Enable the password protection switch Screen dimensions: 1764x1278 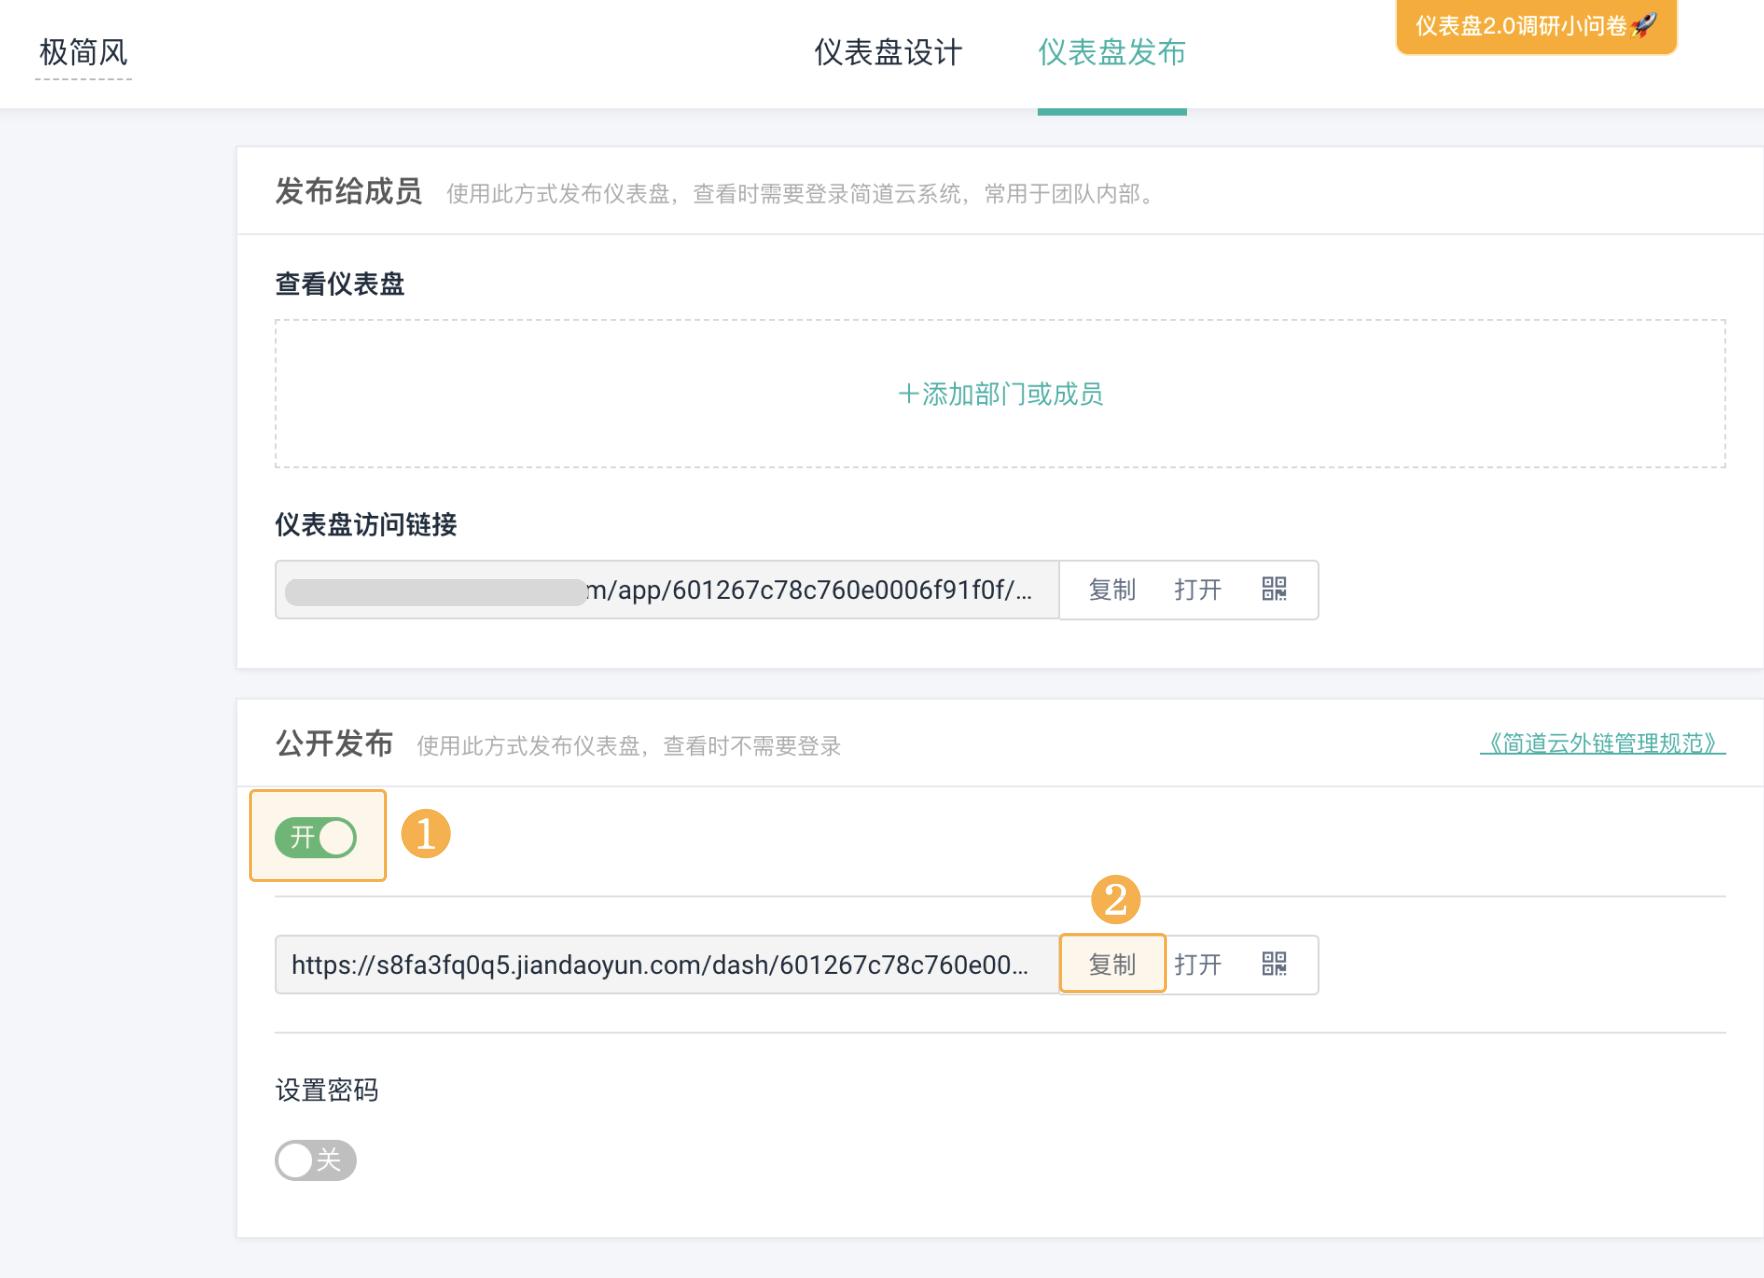[x=316, y=1160]
